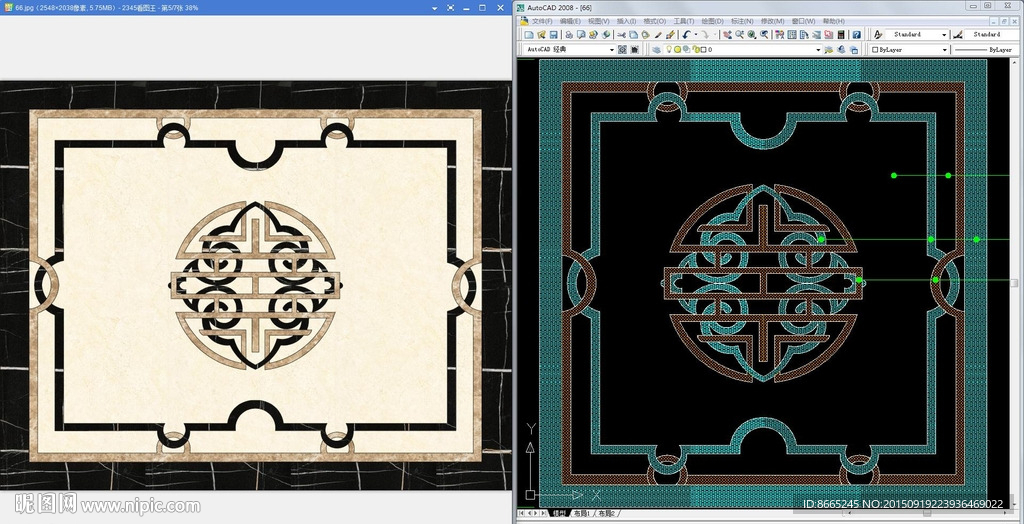Open the Standard text style dropdown
This screenshot has height=524, width=1024.
943,35
